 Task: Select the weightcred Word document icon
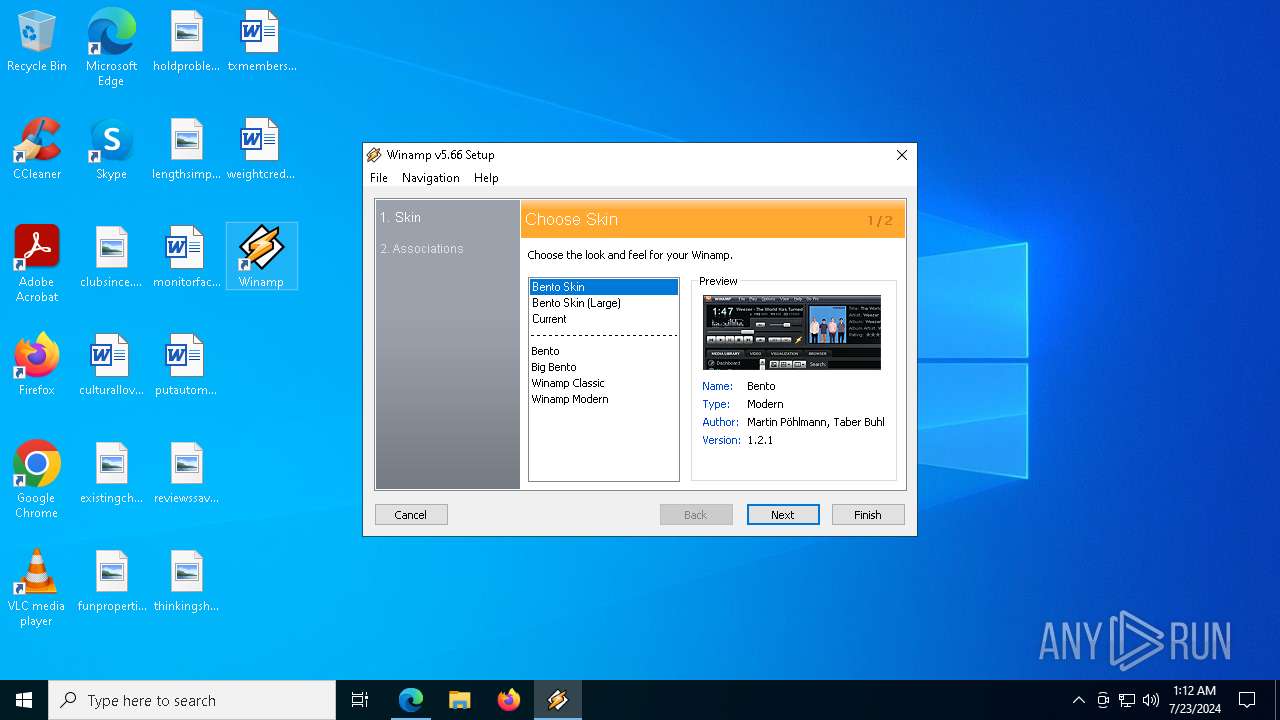(261, 150)
